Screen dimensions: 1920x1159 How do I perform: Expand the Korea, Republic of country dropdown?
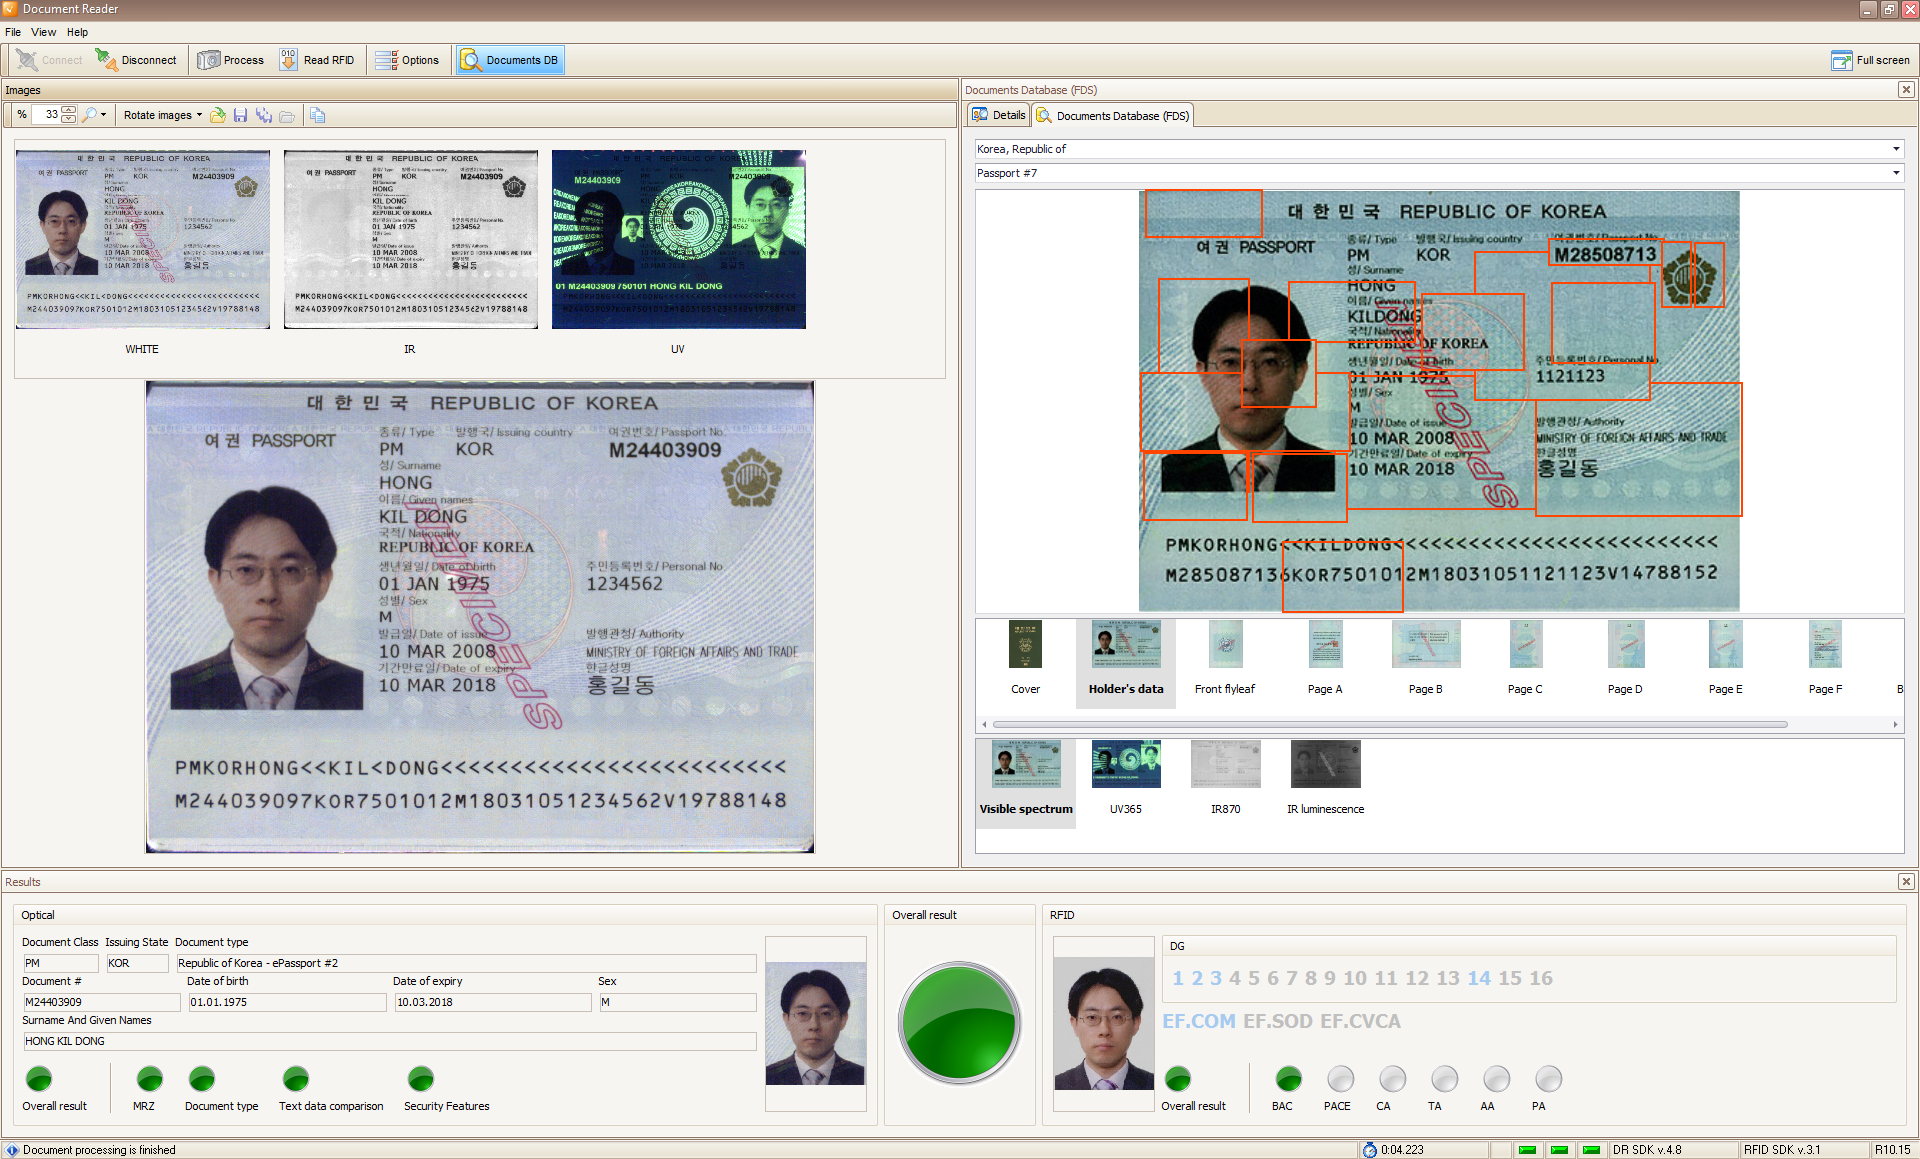(x=1895, y=149)
